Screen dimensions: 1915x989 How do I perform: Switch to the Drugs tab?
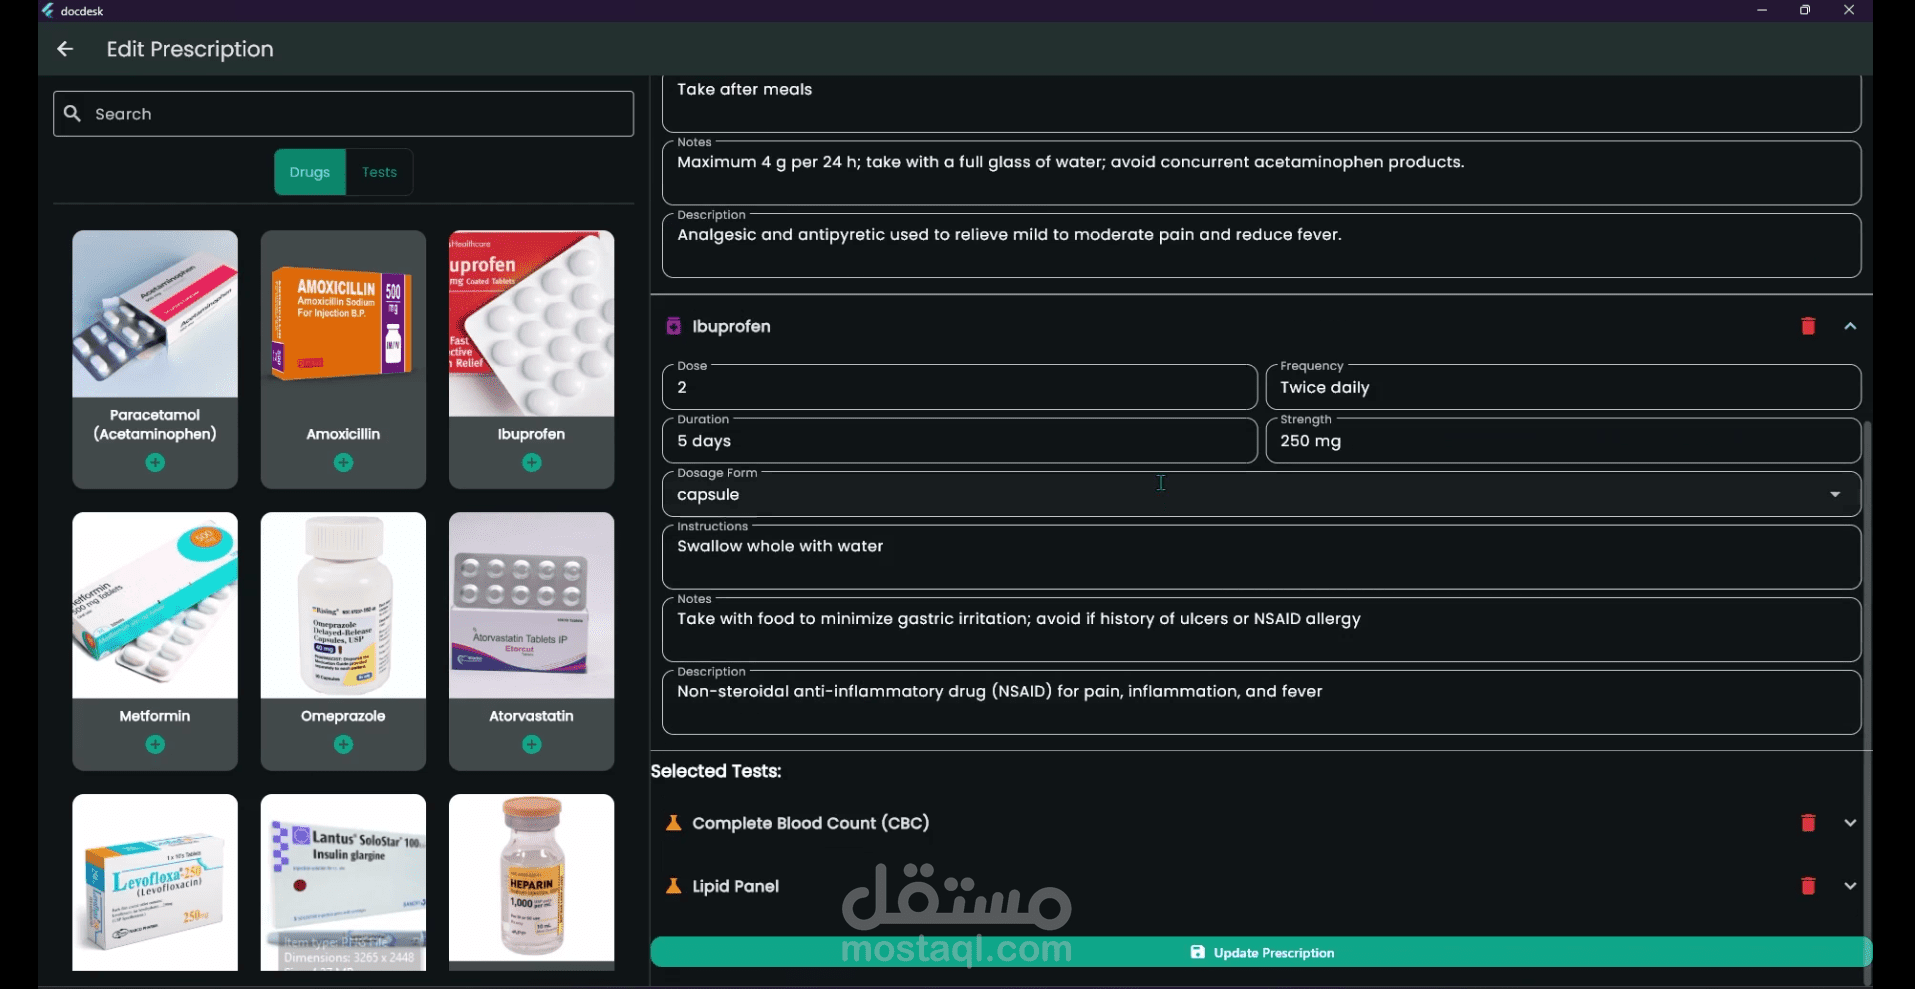310,172
